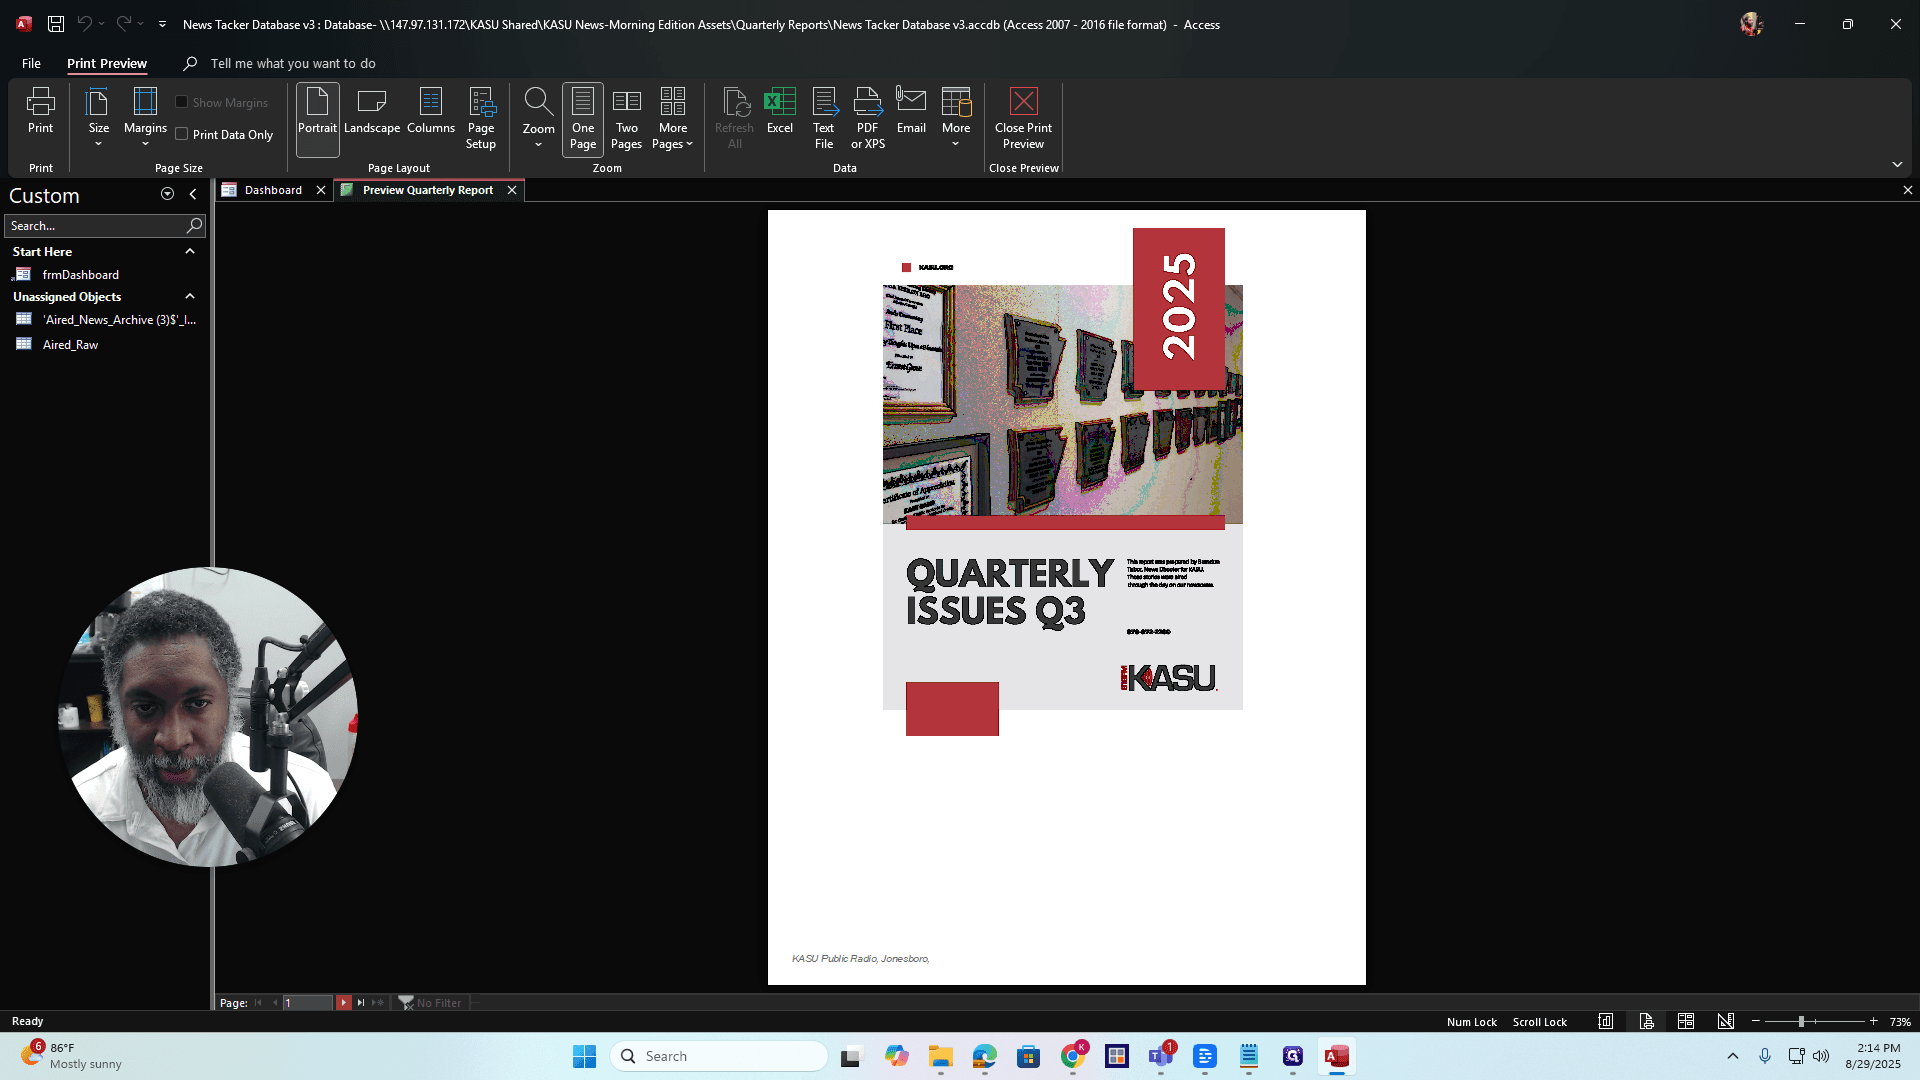Viewport: 1920px width, 1080px height.
Task: Open the Margins dropdown
Action: pyautogui.click(x=145, y=117)
